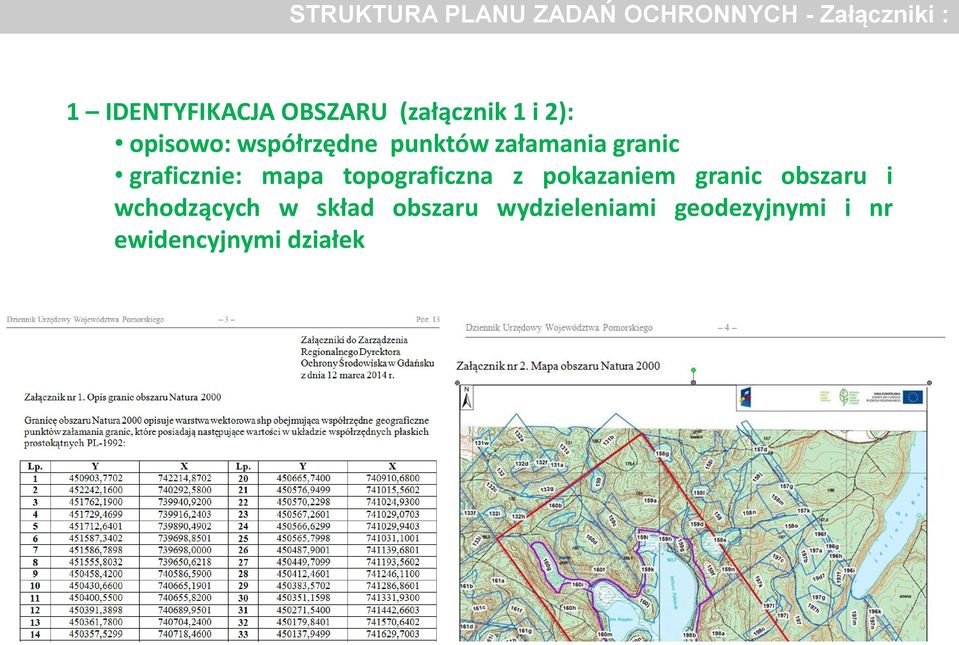Click the left-page header 'Dziennik Urzędowy Województwa Pomorskiego'

(x=86, y=320)
